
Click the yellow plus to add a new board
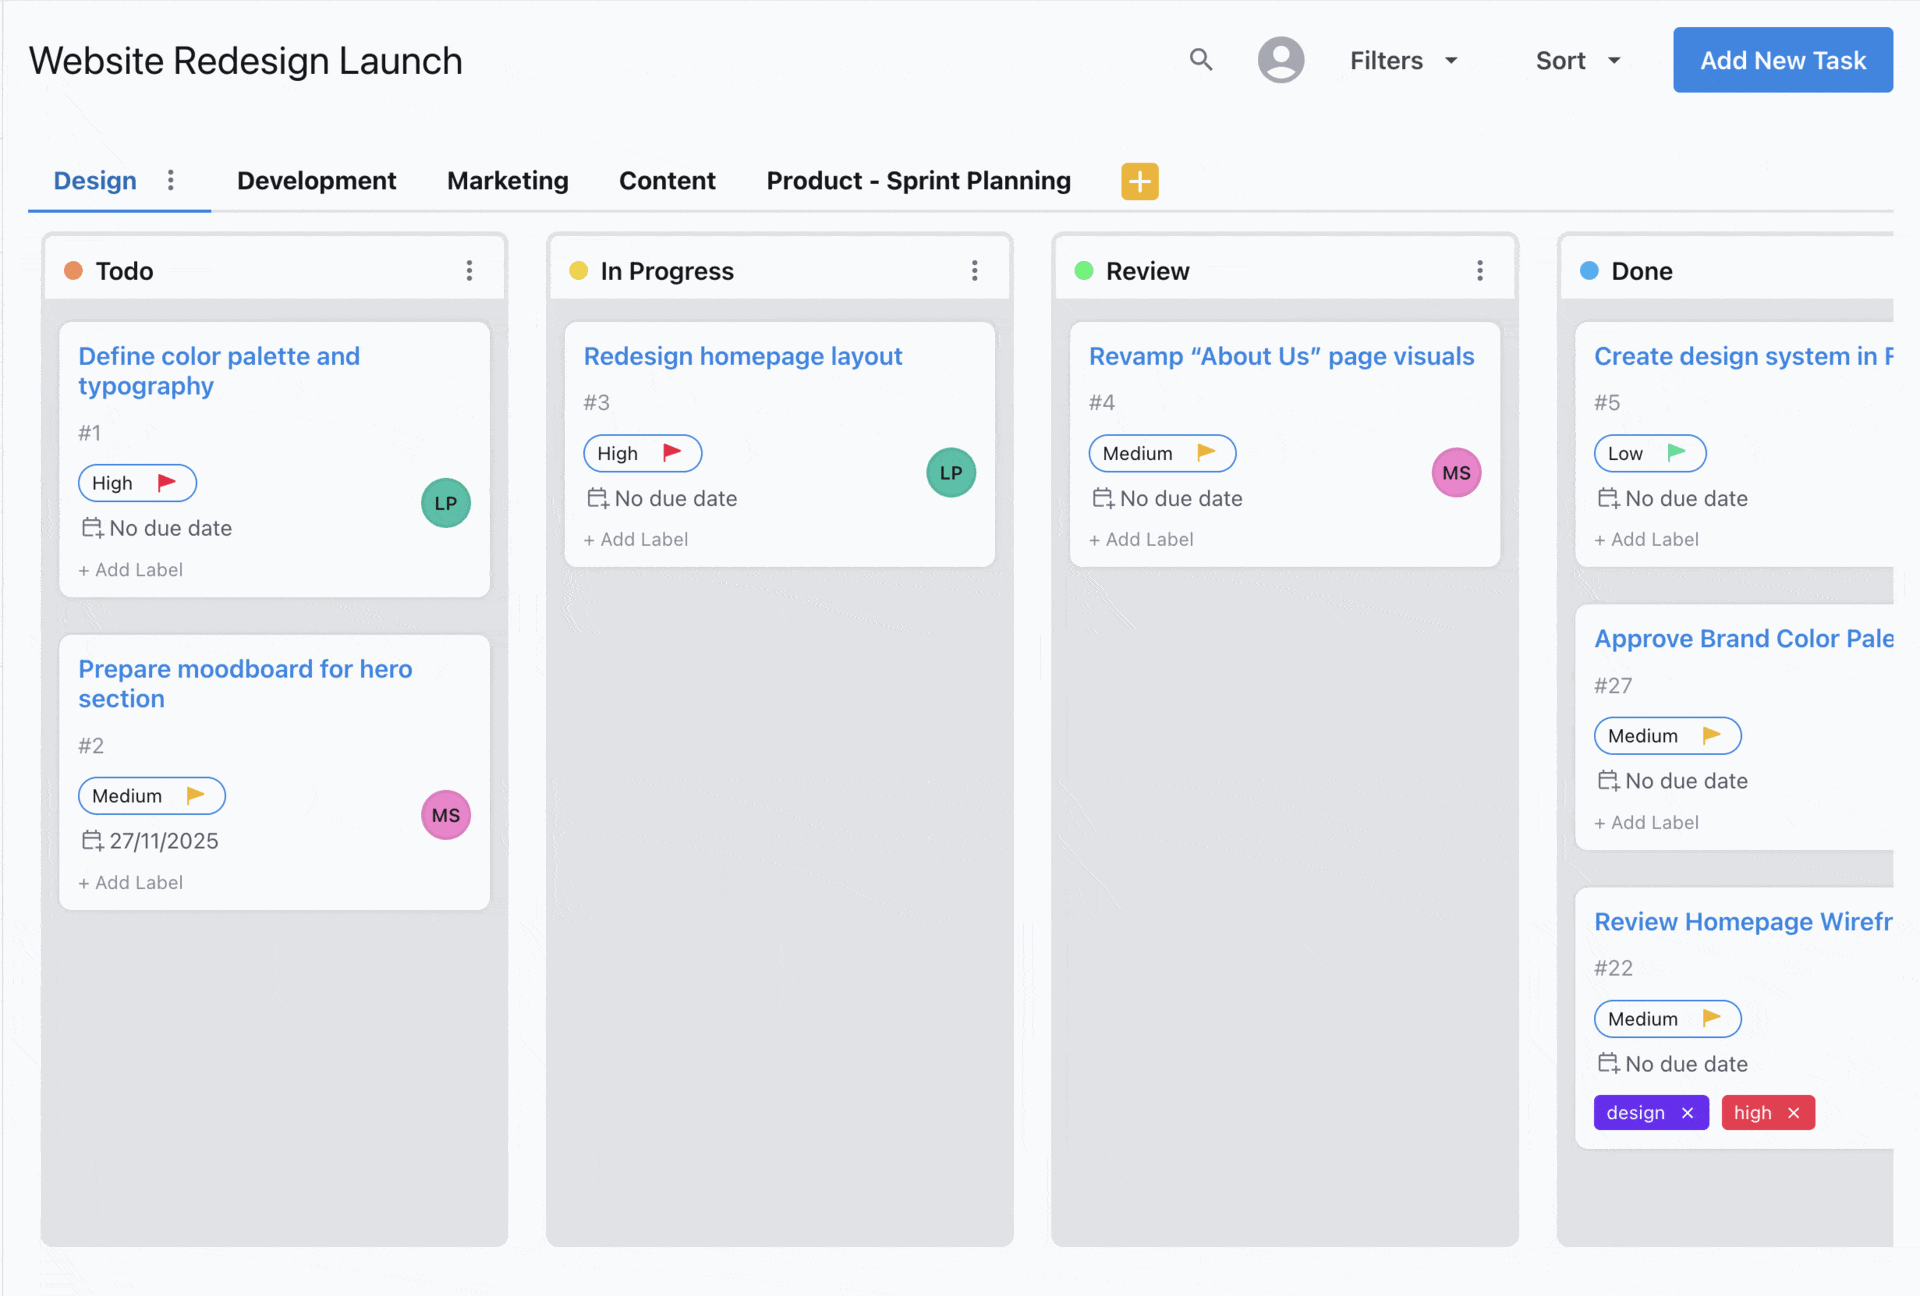1139,181
